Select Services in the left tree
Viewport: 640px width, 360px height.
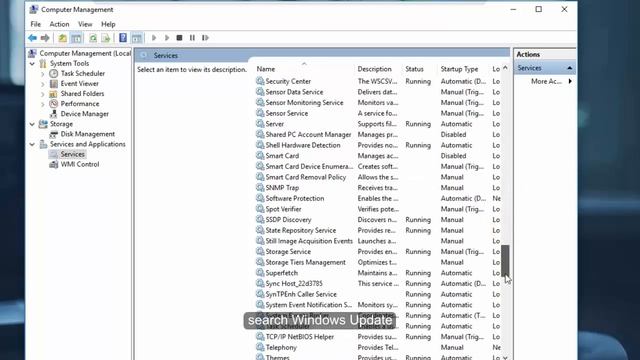point(72,154)
